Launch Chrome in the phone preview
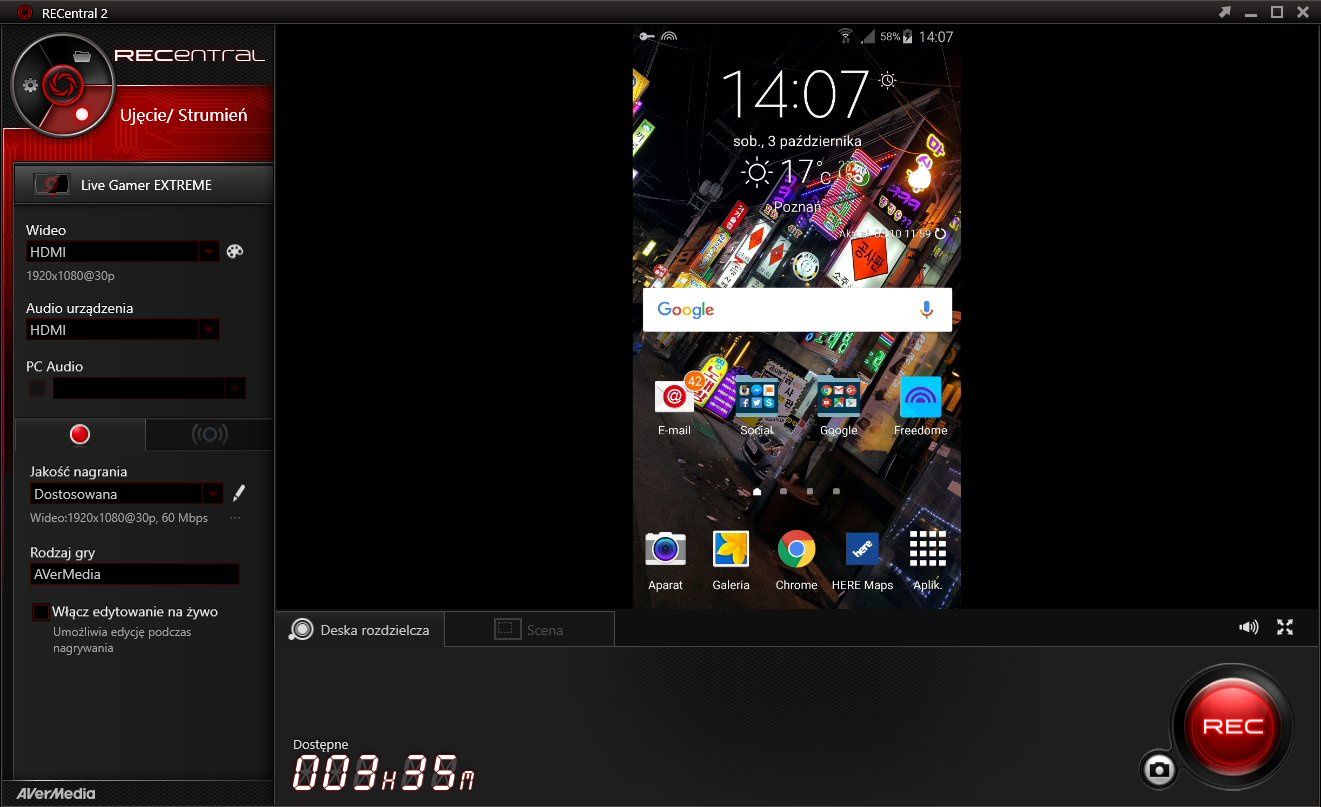The width and height of the screenshot is (1321, 807). point(796,559)
